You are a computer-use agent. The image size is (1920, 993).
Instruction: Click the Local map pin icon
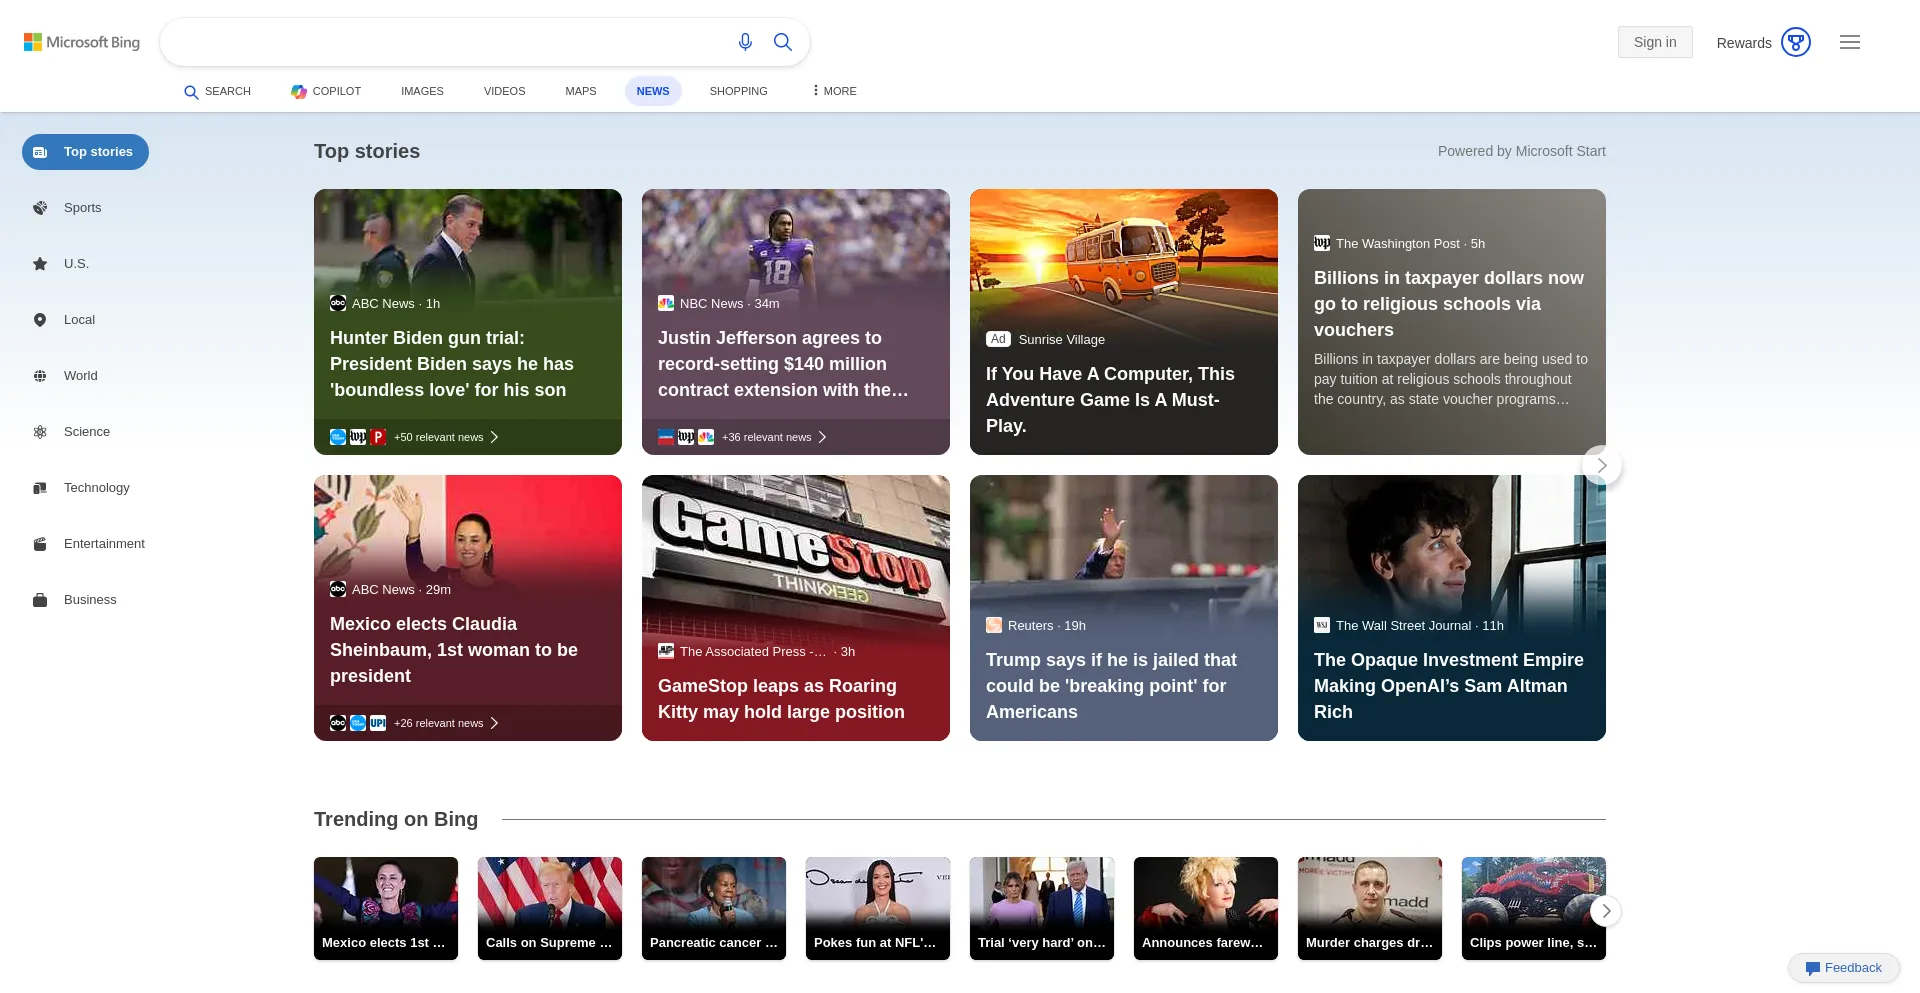[40, 320]
